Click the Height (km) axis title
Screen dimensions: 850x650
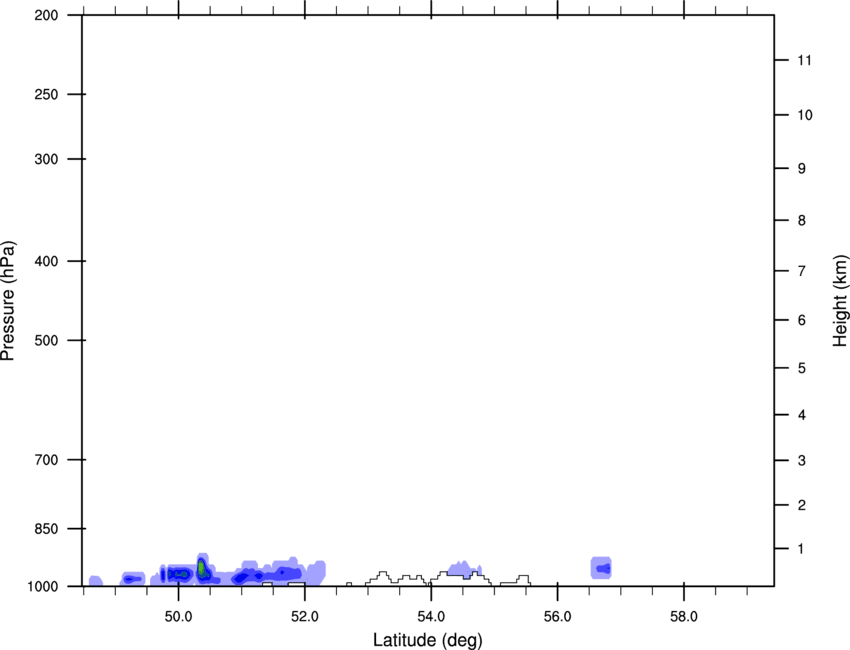point(840,301)
